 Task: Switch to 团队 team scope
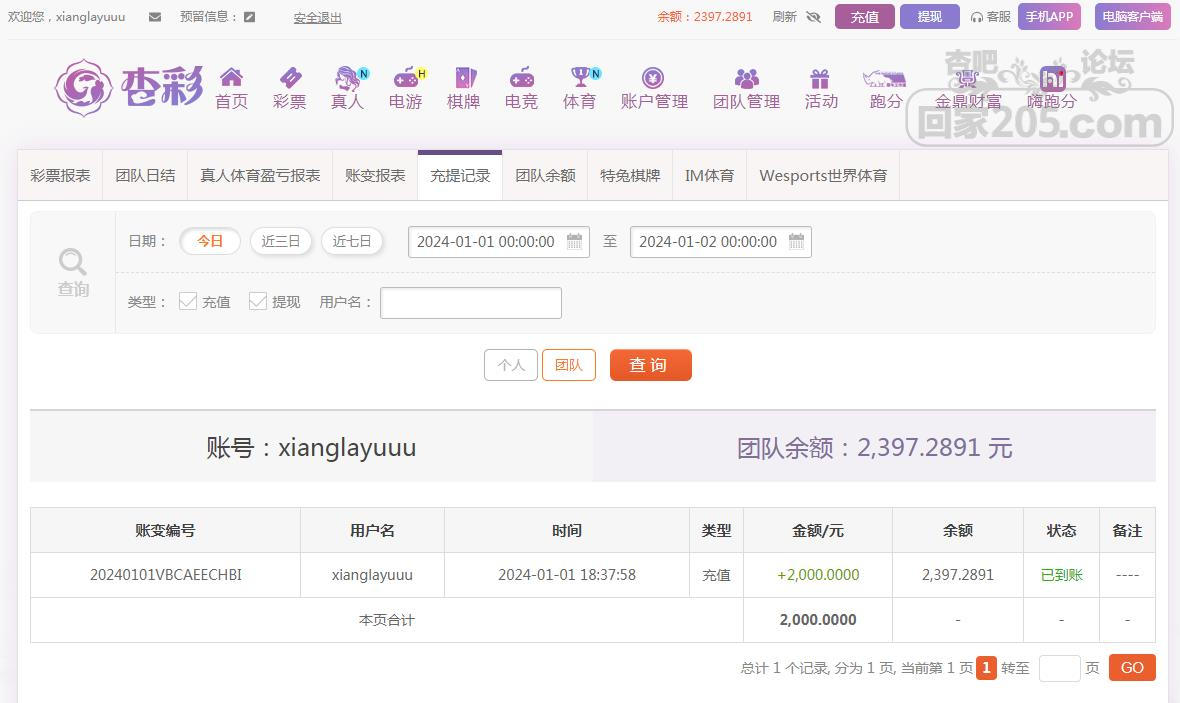coord(569,365)
